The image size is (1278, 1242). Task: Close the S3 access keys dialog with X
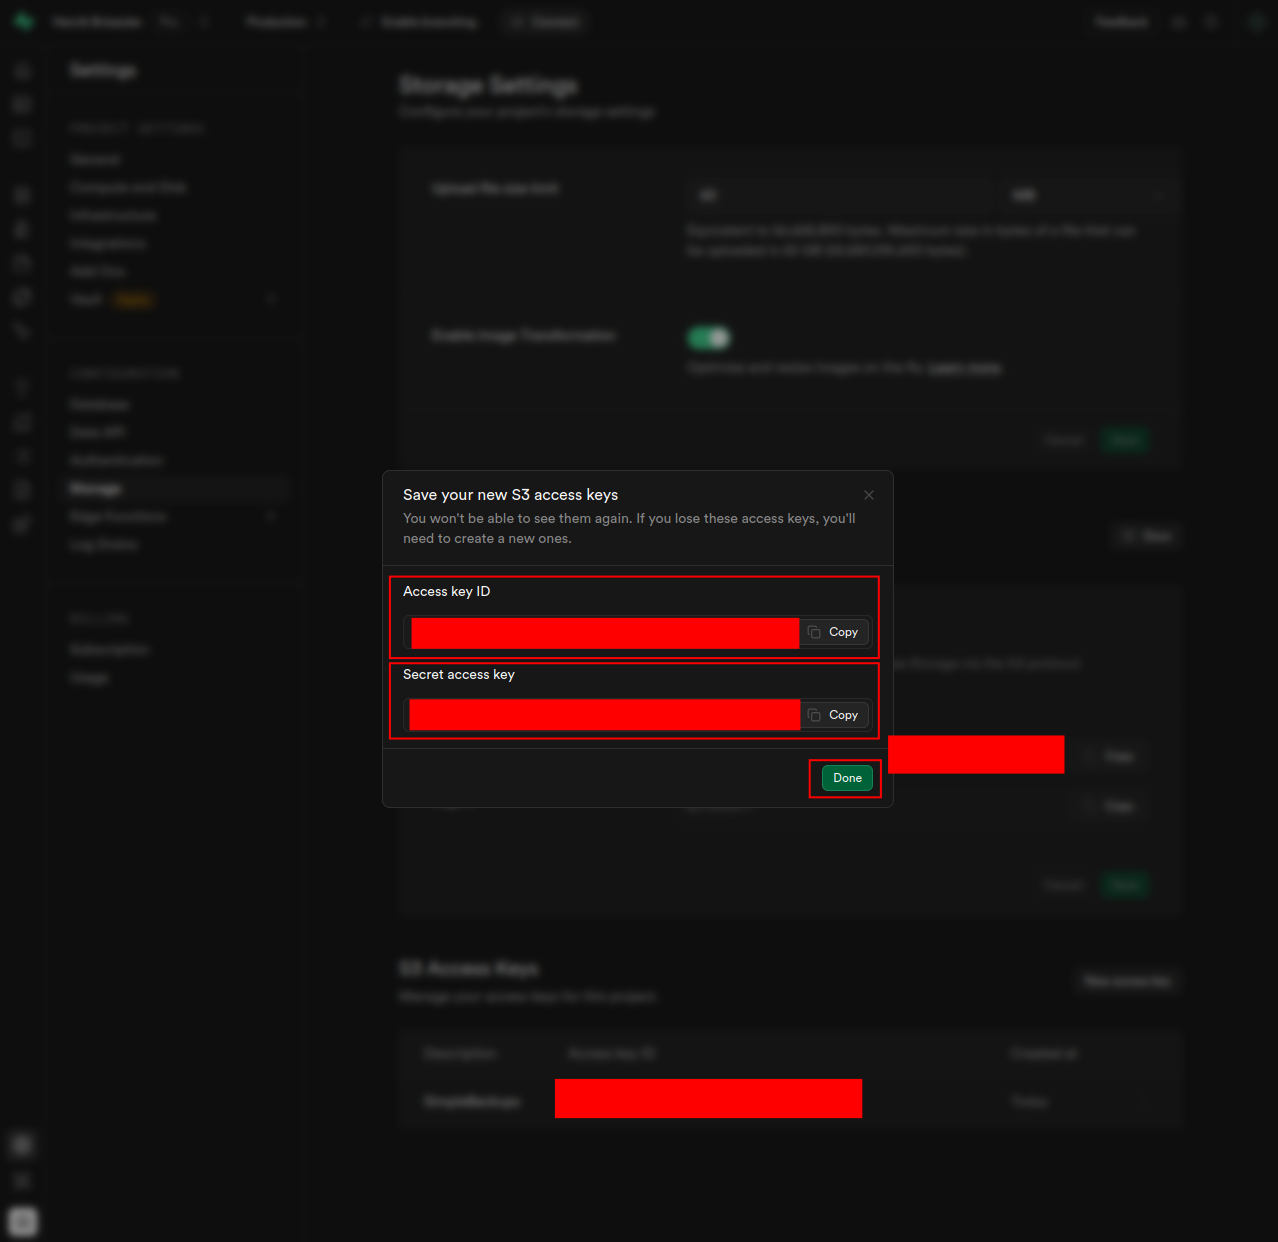tap(869, 495)
